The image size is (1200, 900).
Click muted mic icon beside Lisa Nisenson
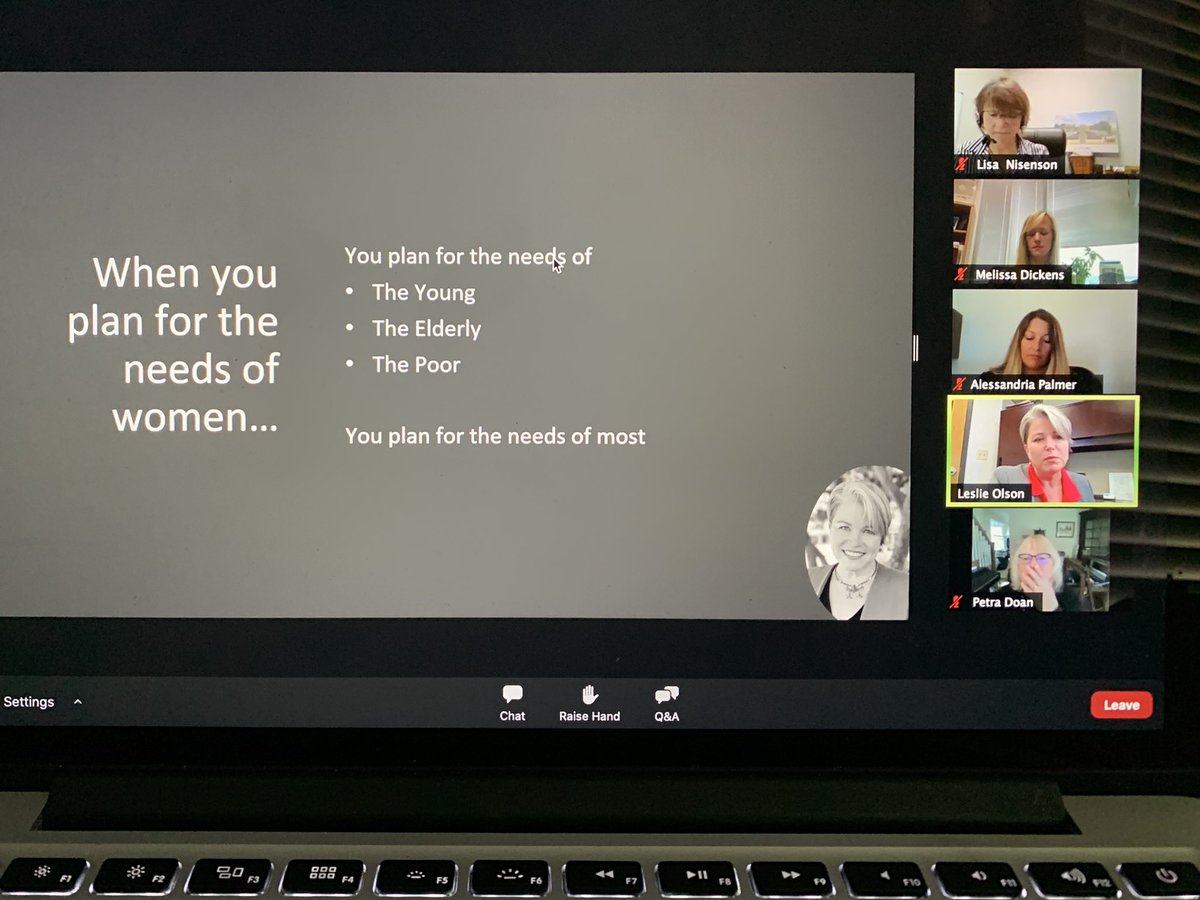pos(963,164)
